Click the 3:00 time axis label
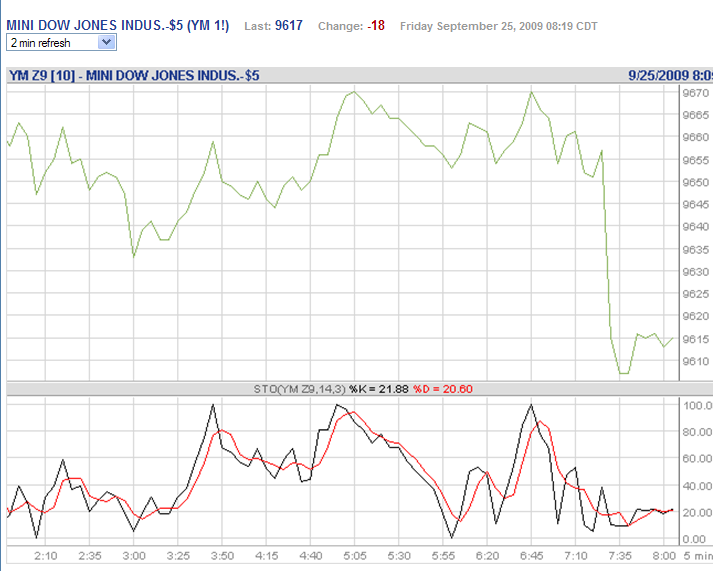The image size is (713, 571). click(134, 556)
